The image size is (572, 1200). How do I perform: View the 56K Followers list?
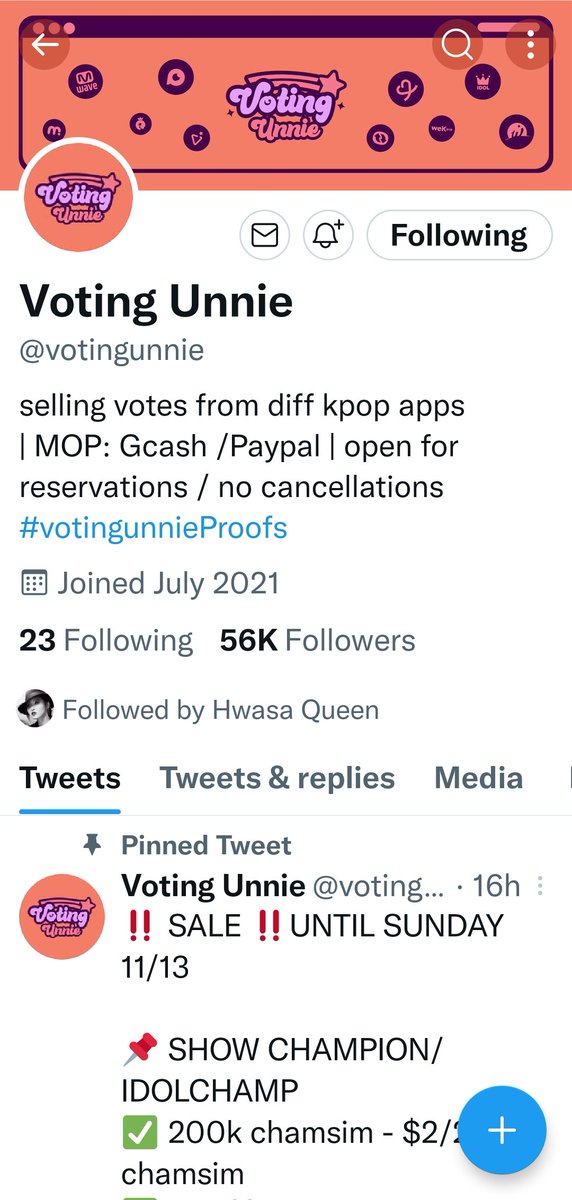coord(317,640)
